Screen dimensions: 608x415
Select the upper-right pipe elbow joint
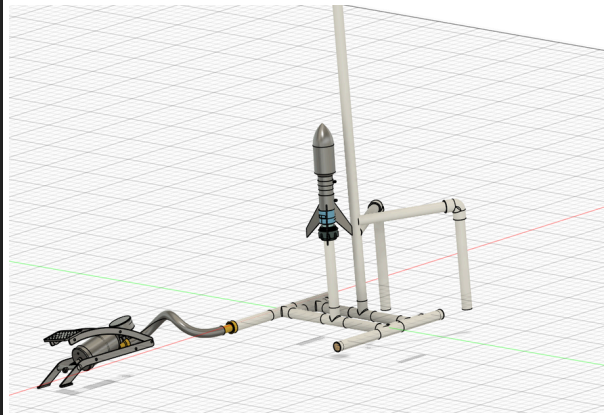(457, 208)
